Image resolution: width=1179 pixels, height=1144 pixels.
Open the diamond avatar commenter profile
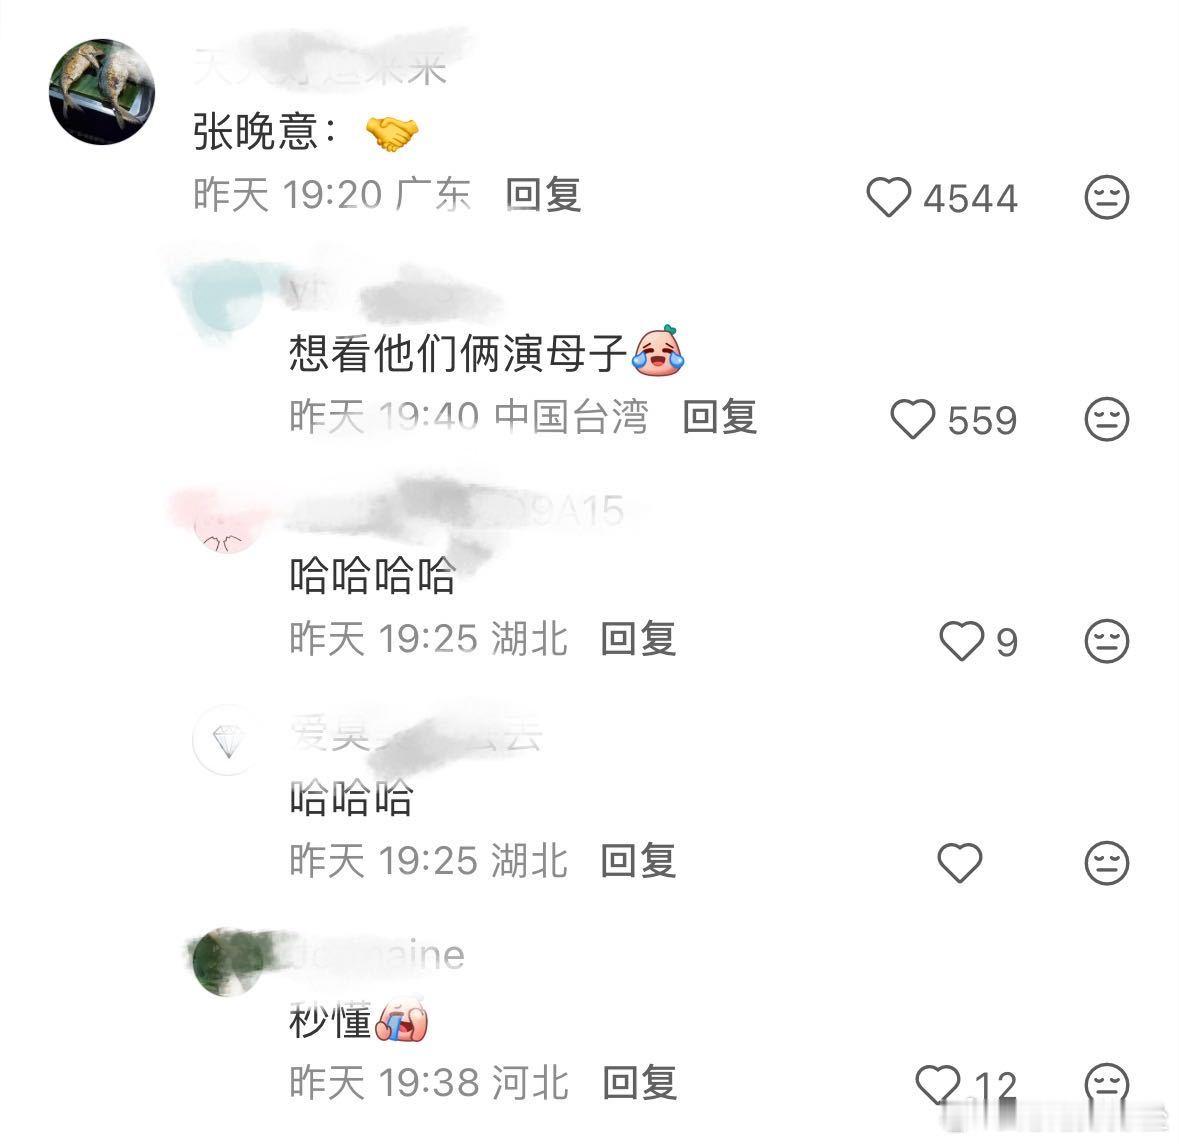[228, 741]
